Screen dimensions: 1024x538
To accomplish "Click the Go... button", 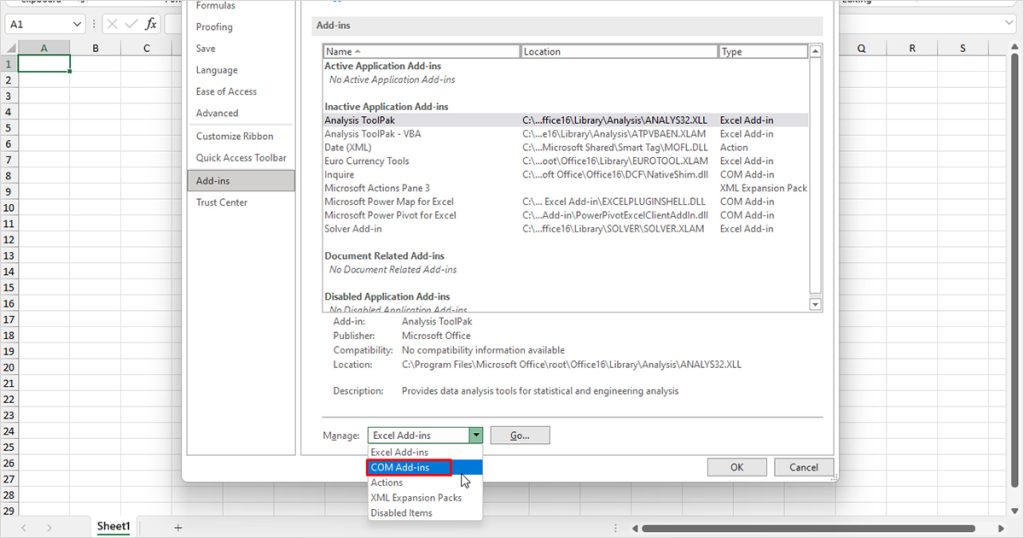I will (x=520, y=435).
